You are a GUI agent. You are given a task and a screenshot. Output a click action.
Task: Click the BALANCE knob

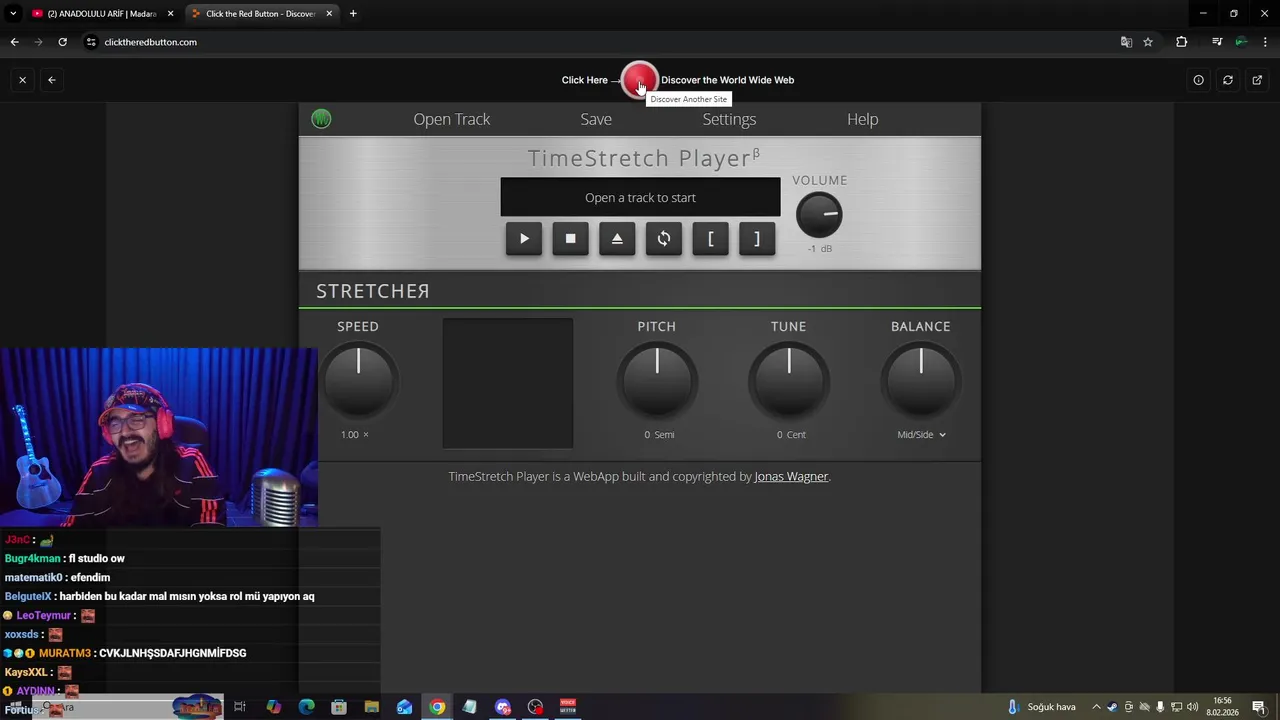point(921,380)
